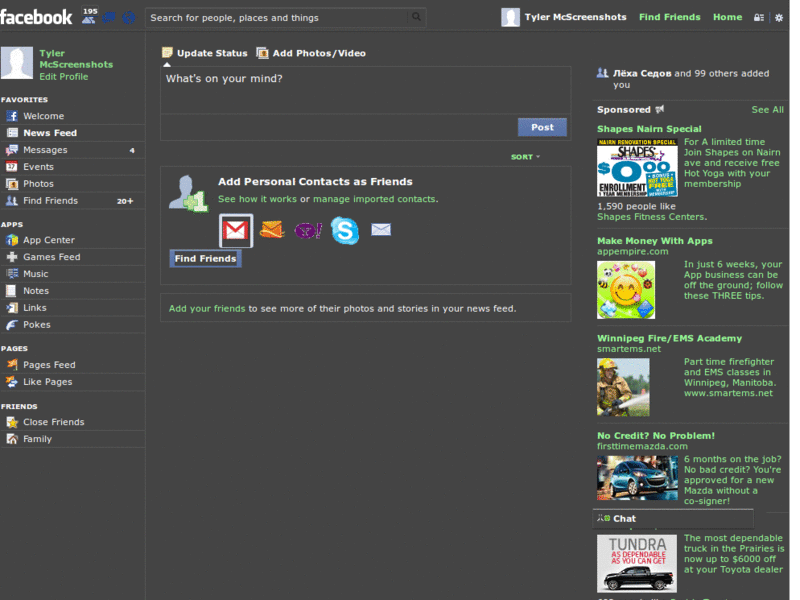Click See All sponsored link
Image resolution: width=800 pixels, height=600 pixels.
[767, 110]
